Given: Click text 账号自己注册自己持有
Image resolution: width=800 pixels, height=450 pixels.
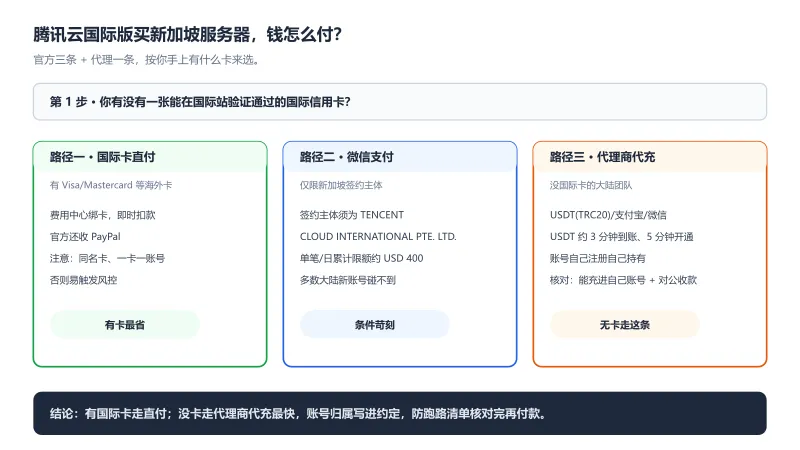Looking at the screenshot, I should (x=597, y=258).
